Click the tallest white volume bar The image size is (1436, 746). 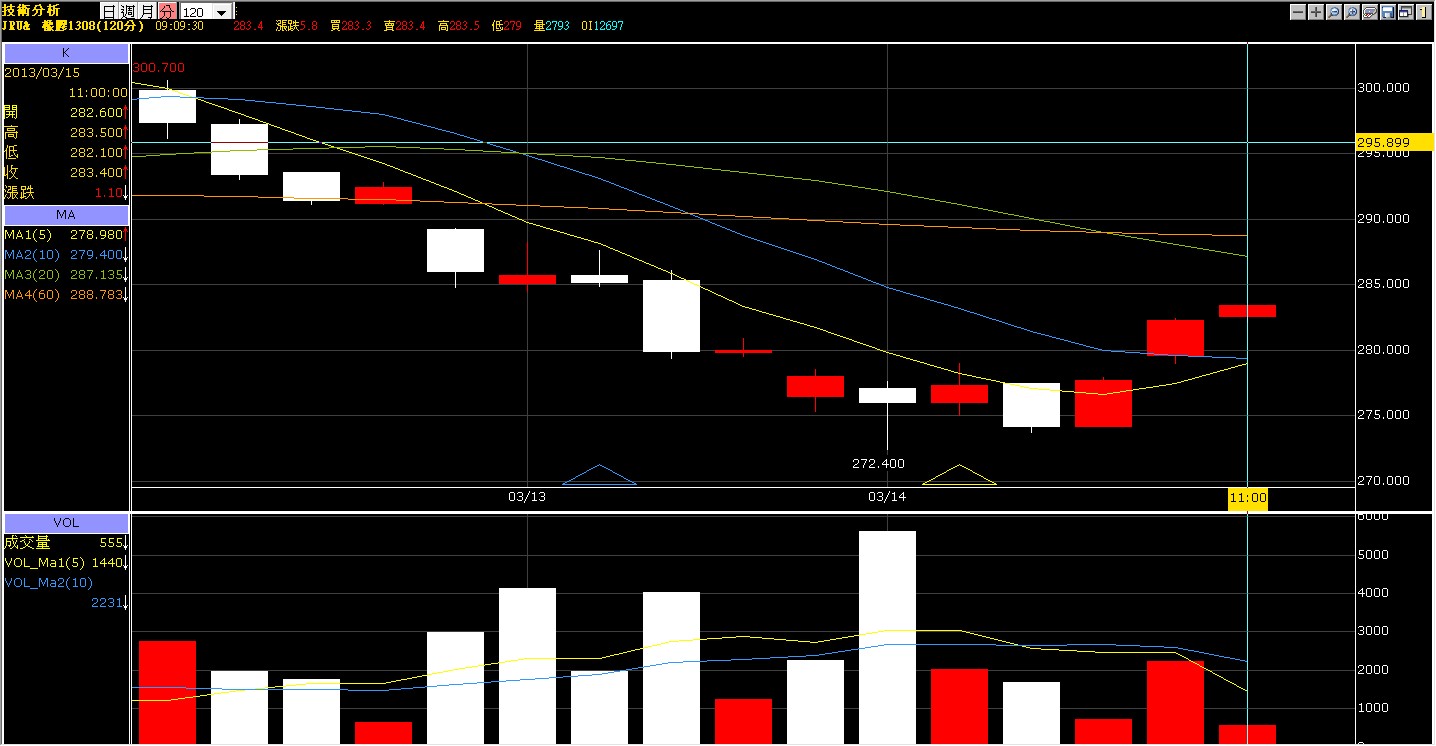coord(887,637)
